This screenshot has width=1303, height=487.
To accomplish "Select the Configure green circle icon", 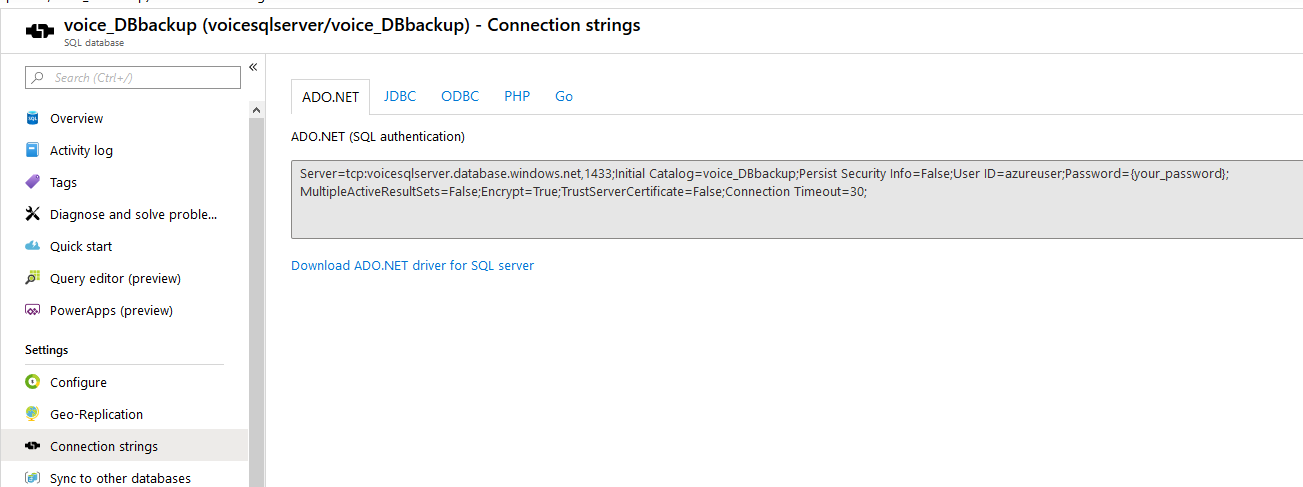I will tap(32, 382).
